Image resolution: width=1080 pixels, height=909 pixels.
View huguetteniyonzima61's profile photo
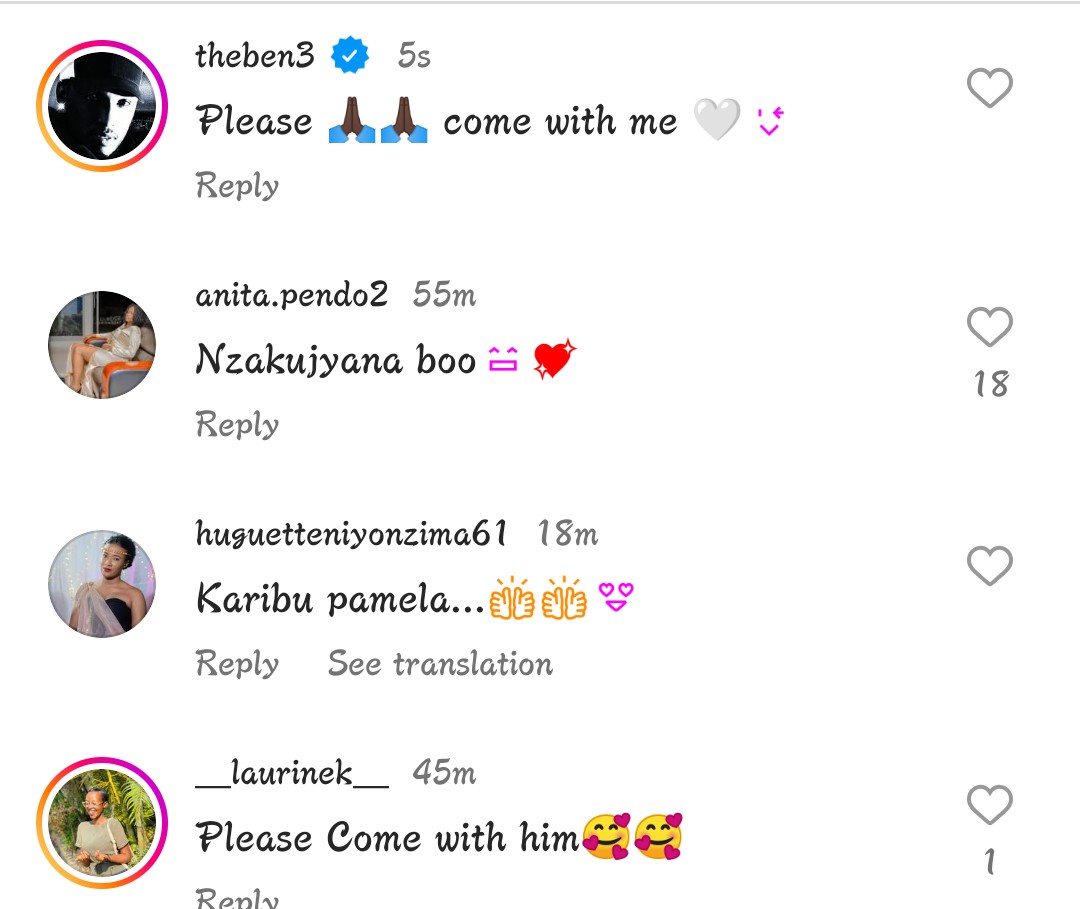(102, 584)
